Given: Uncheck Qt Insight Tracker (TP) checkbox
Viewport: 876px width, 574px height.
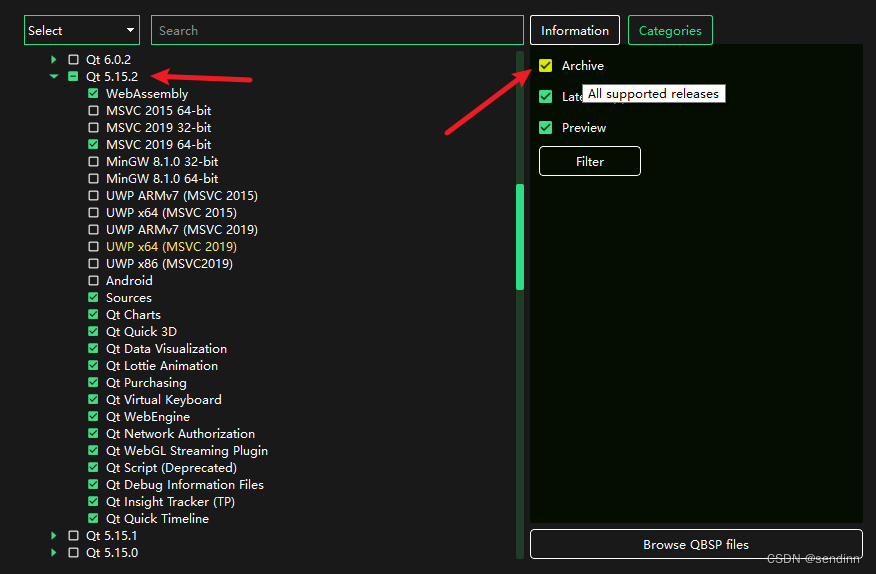Looking at the screenshot, I should click(93, 501).
